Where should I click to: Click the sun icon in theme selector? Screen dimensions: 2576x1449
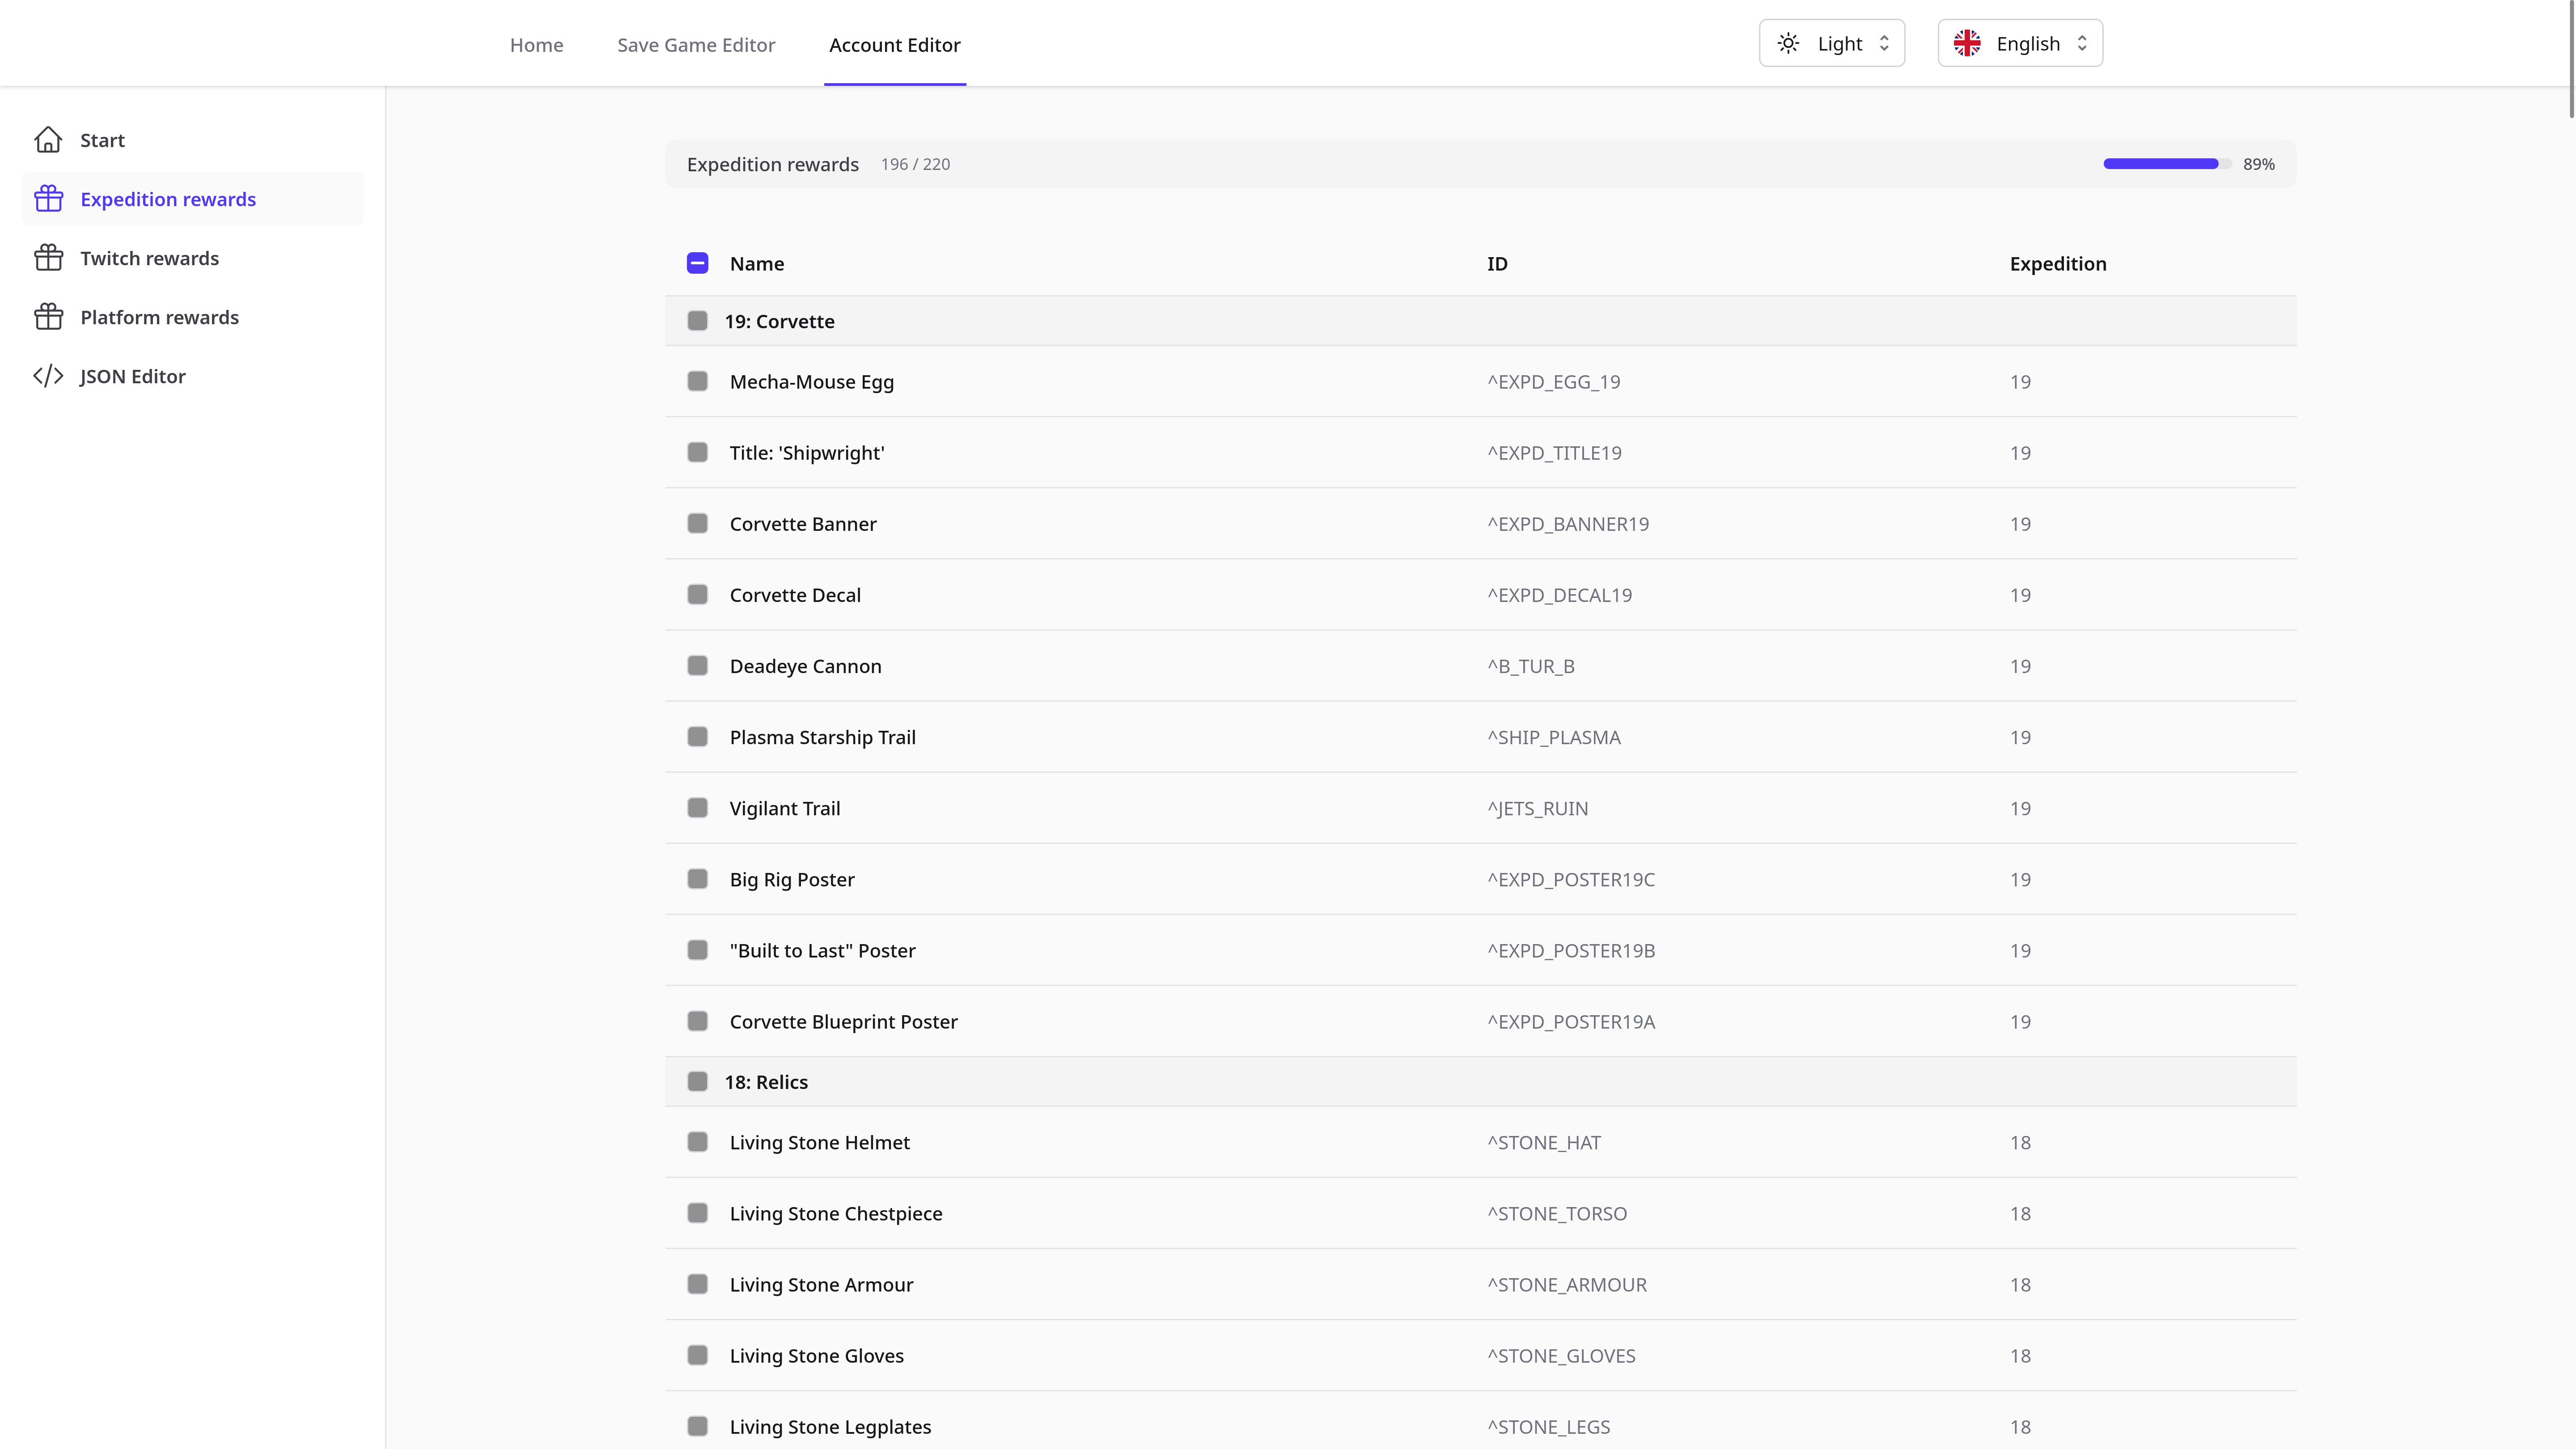[x=1788, y=43]
